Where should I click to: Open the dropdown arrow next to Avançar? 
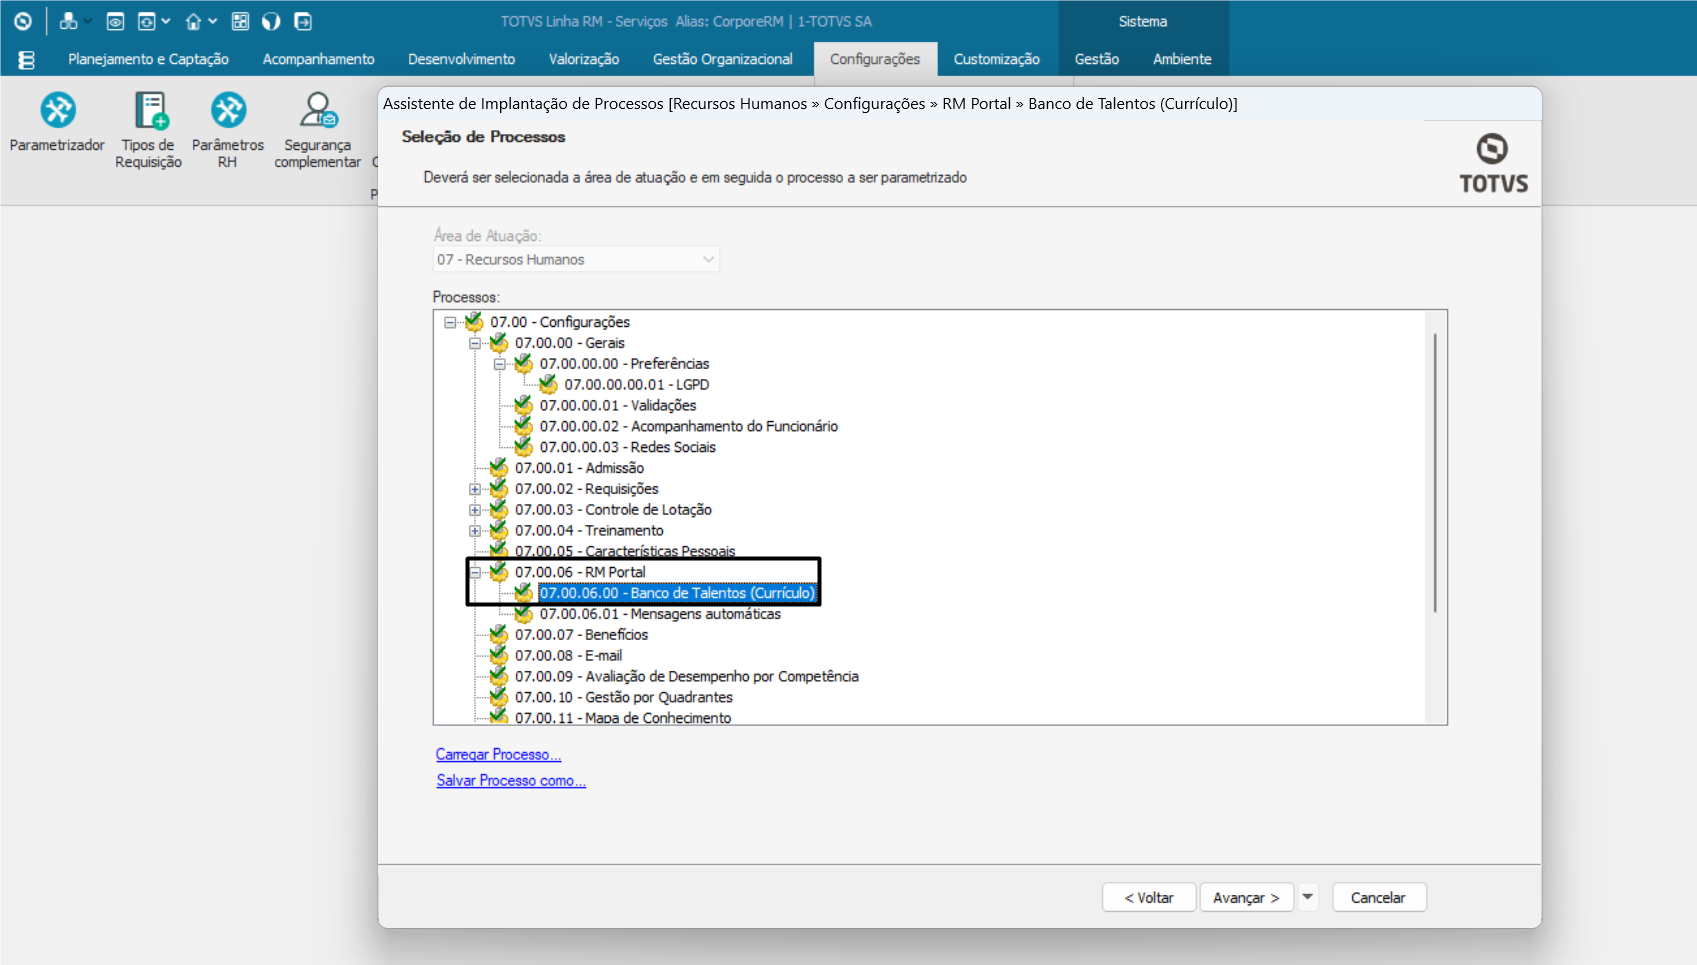pyautogui.click(x=1307, y=897)
